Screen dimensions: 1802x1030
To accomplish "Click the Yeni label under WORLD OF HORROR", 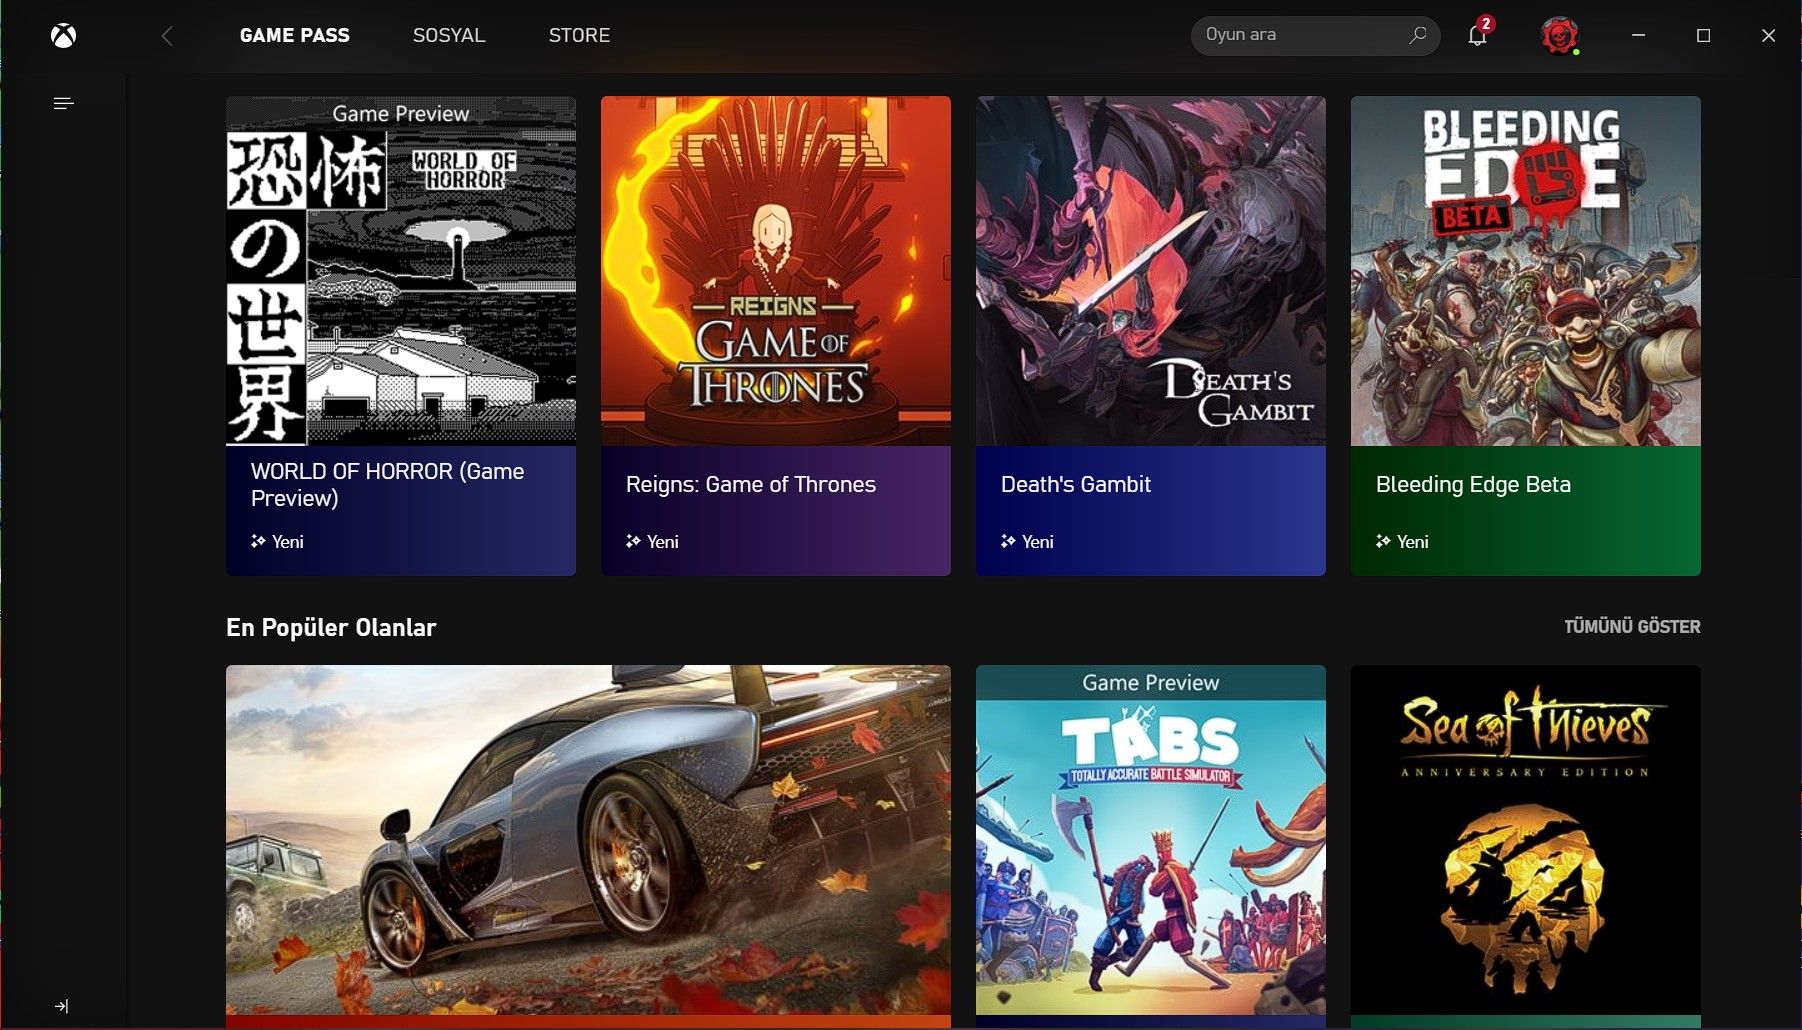I will [287, 542].
